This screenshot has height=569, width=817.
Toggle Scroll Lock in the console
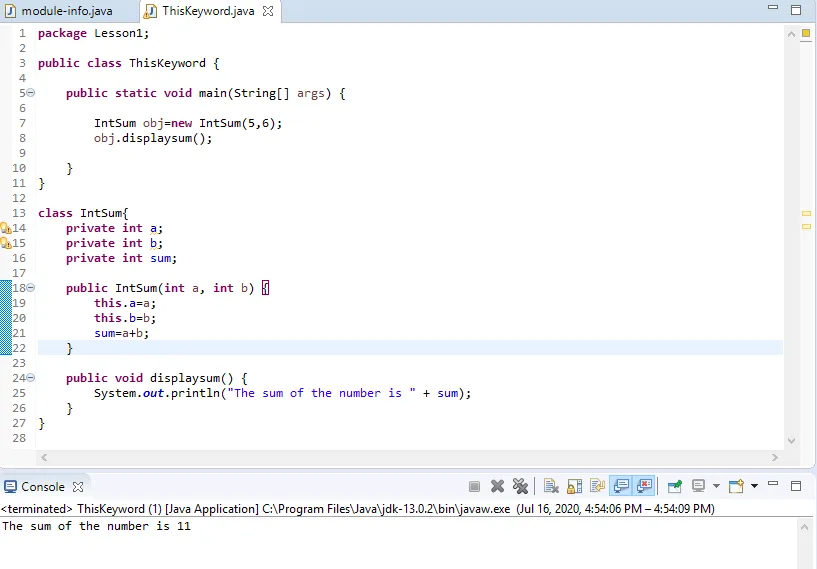coord(574,487)
